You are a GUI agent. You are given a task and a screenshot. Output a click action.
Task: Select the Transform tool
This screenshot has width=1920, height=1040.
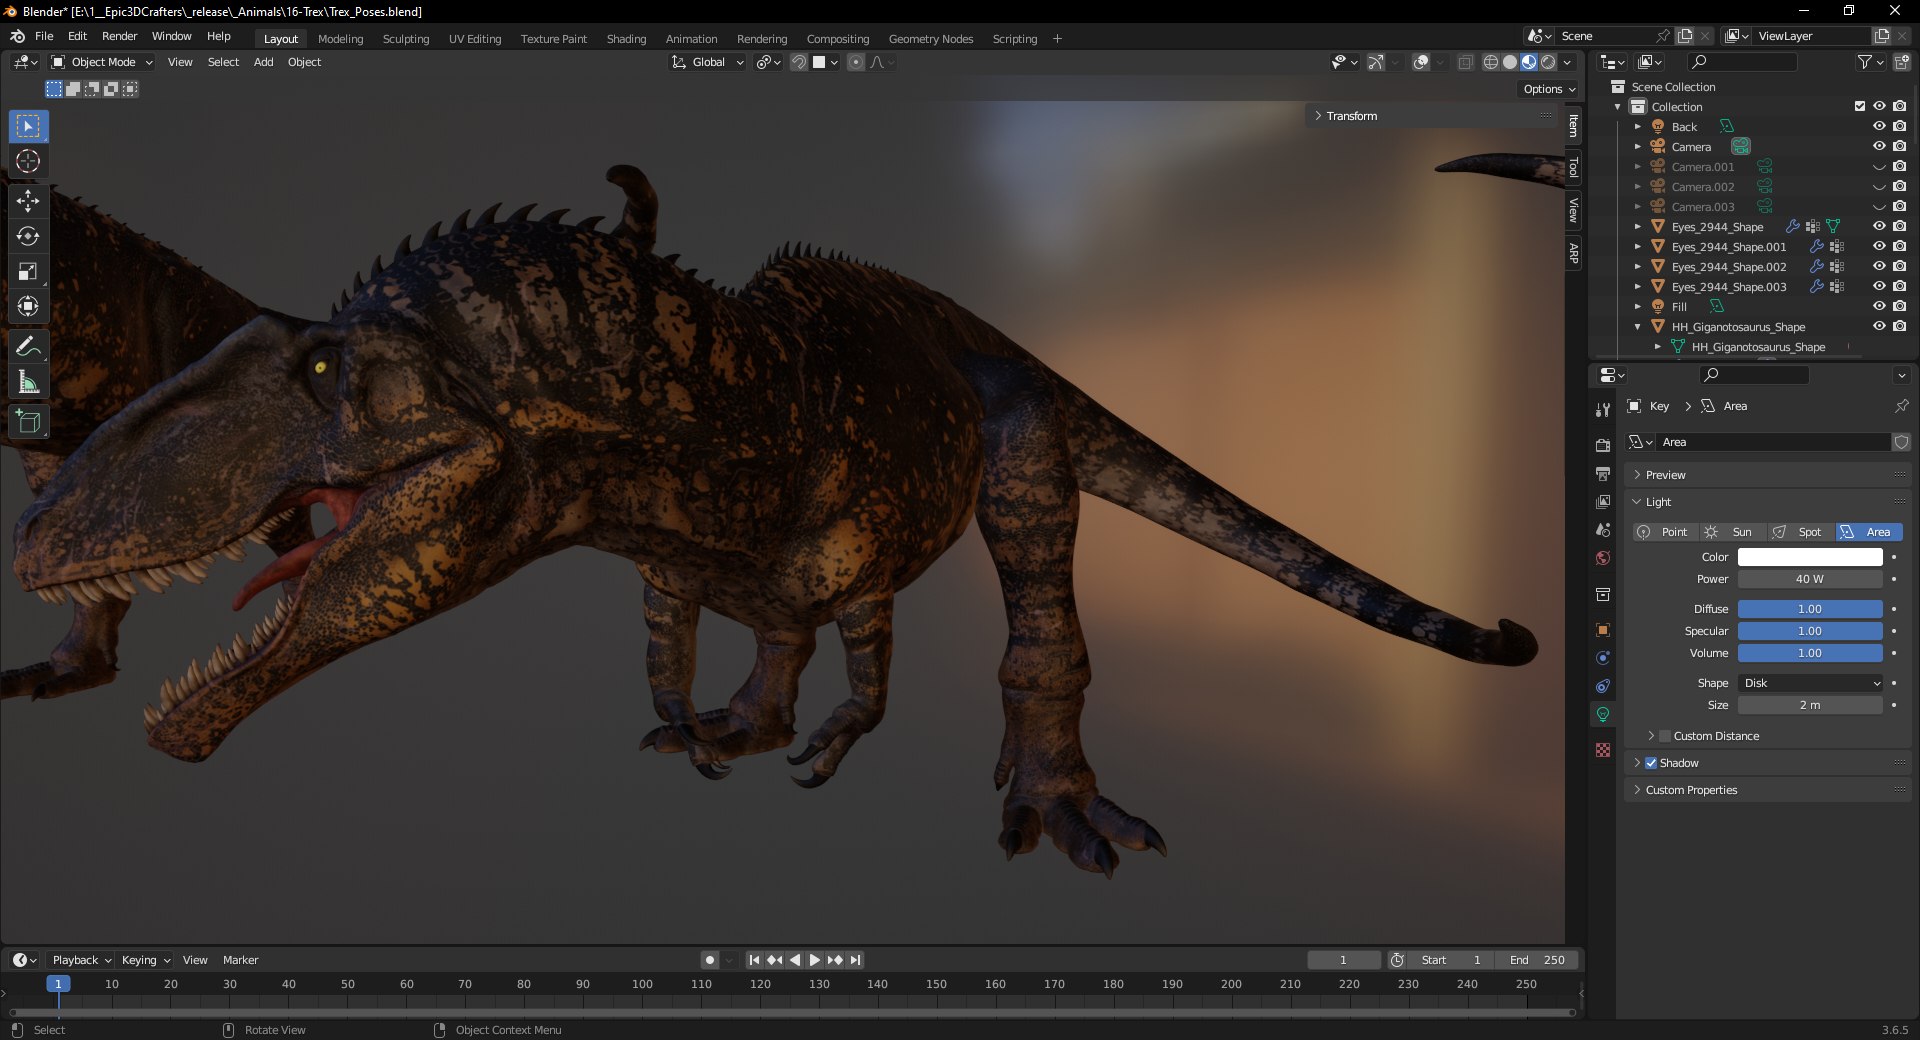(28, 306)
